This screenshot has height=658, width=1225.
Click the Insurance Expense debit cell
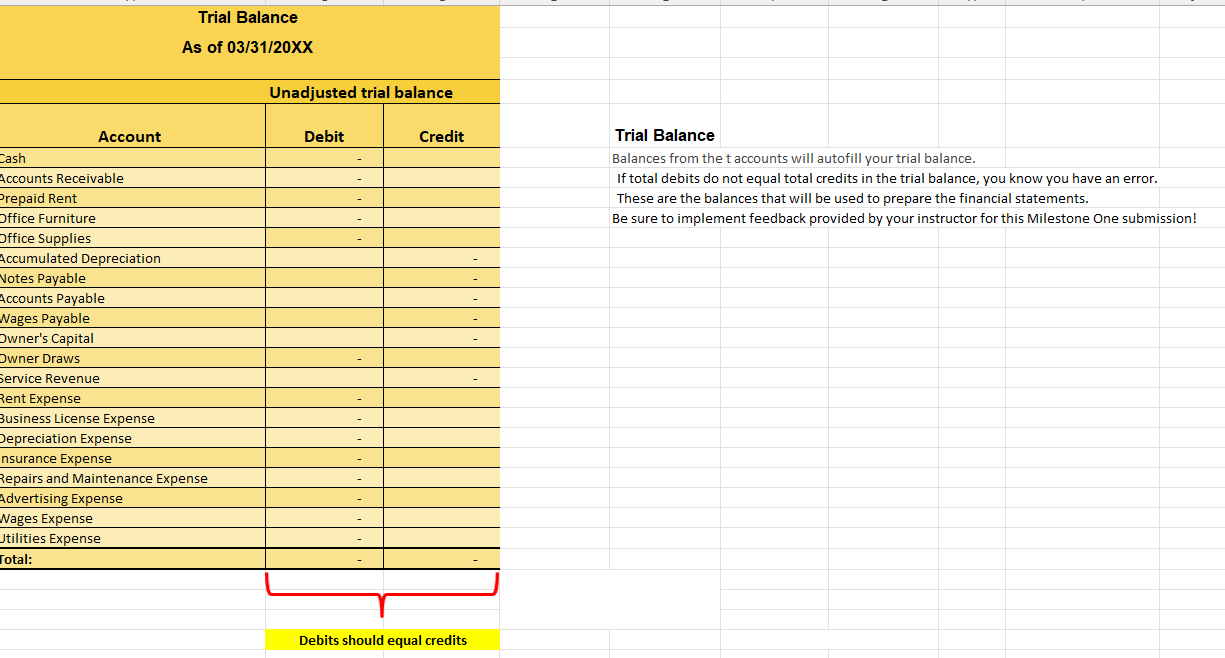[x=324, y=458]
